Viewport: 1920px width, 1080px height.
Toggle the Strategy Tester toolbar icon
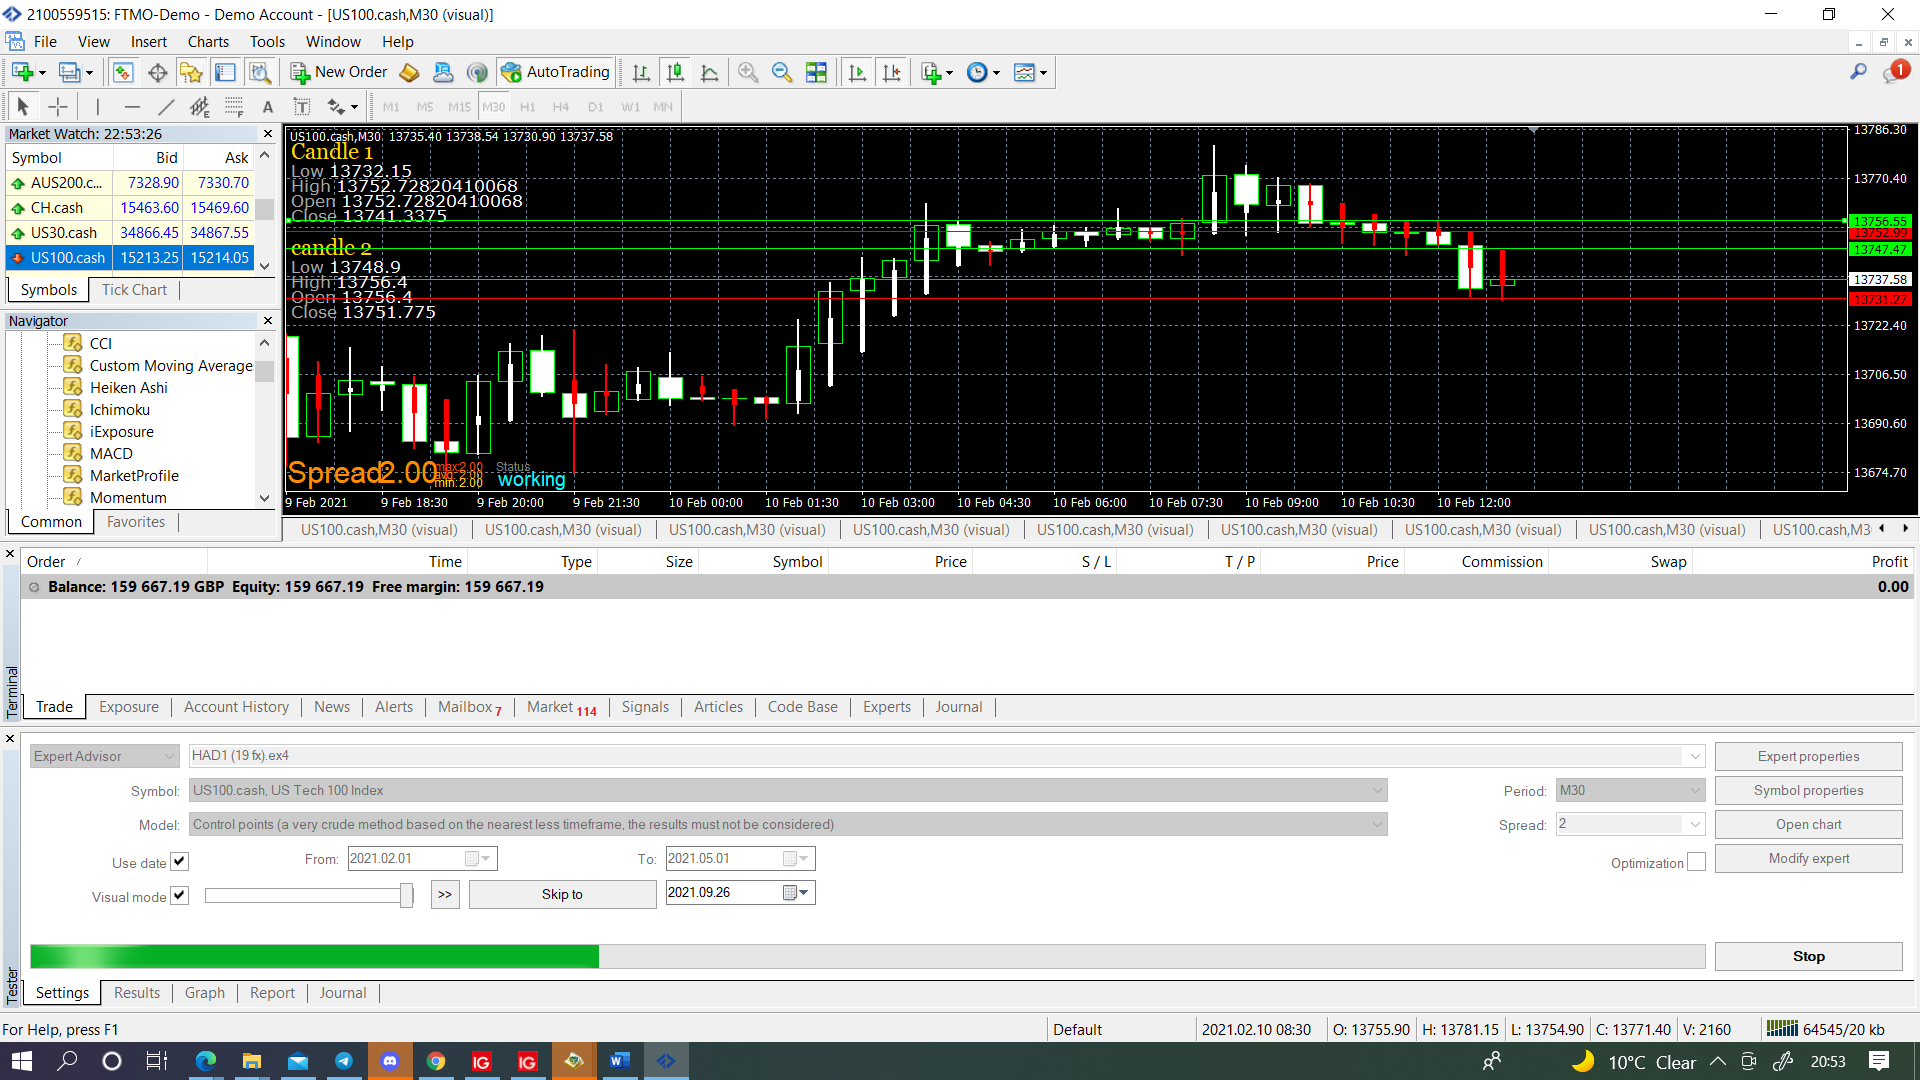click(259, 72)
